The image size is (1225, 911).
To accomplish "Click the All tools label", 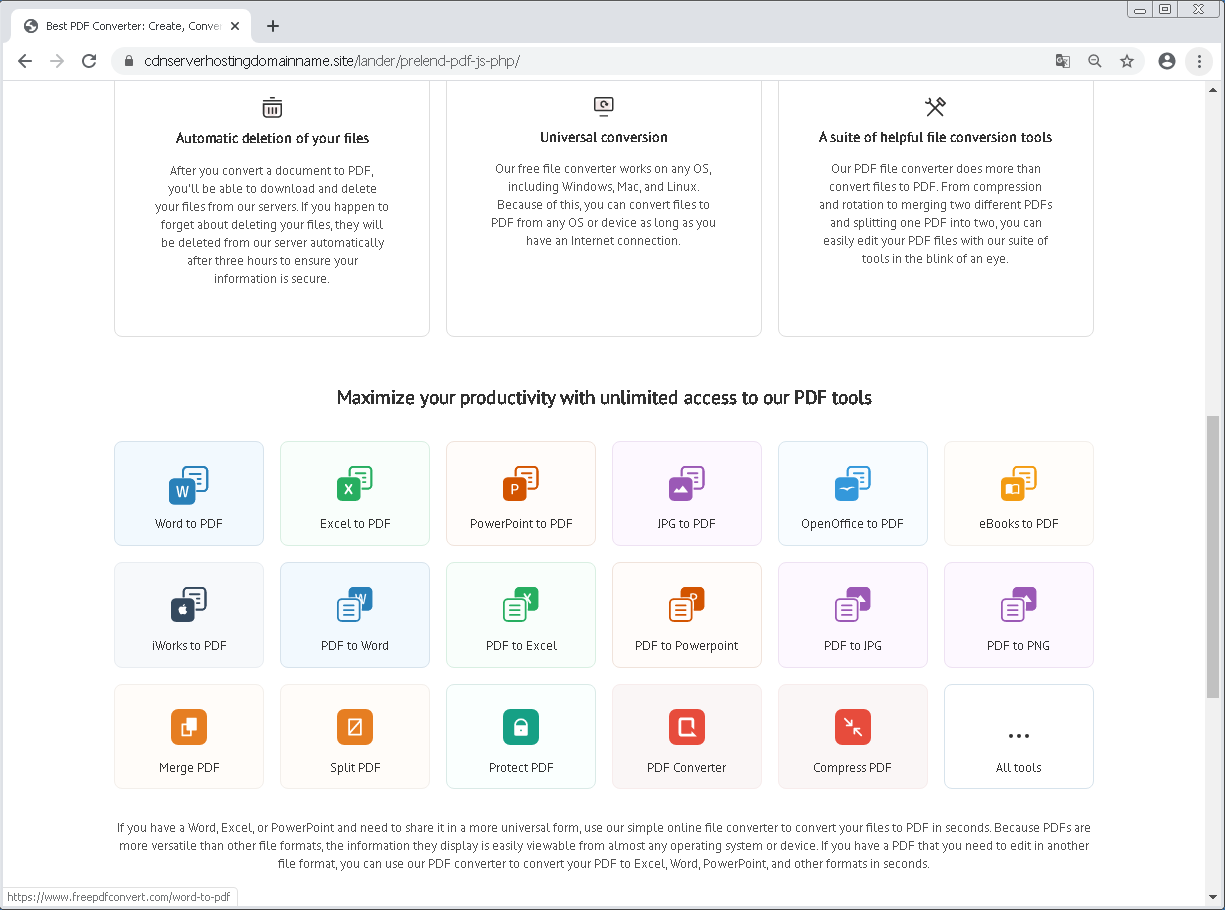I will (x=1019, y=768).
